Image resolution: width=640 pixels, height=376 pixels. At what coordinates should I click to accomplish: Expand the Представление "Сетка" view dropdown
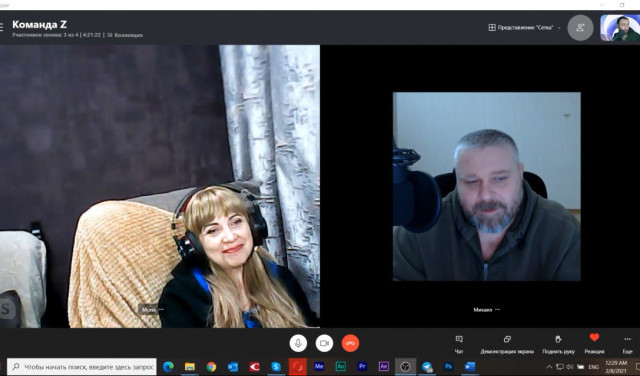(524, 27)
